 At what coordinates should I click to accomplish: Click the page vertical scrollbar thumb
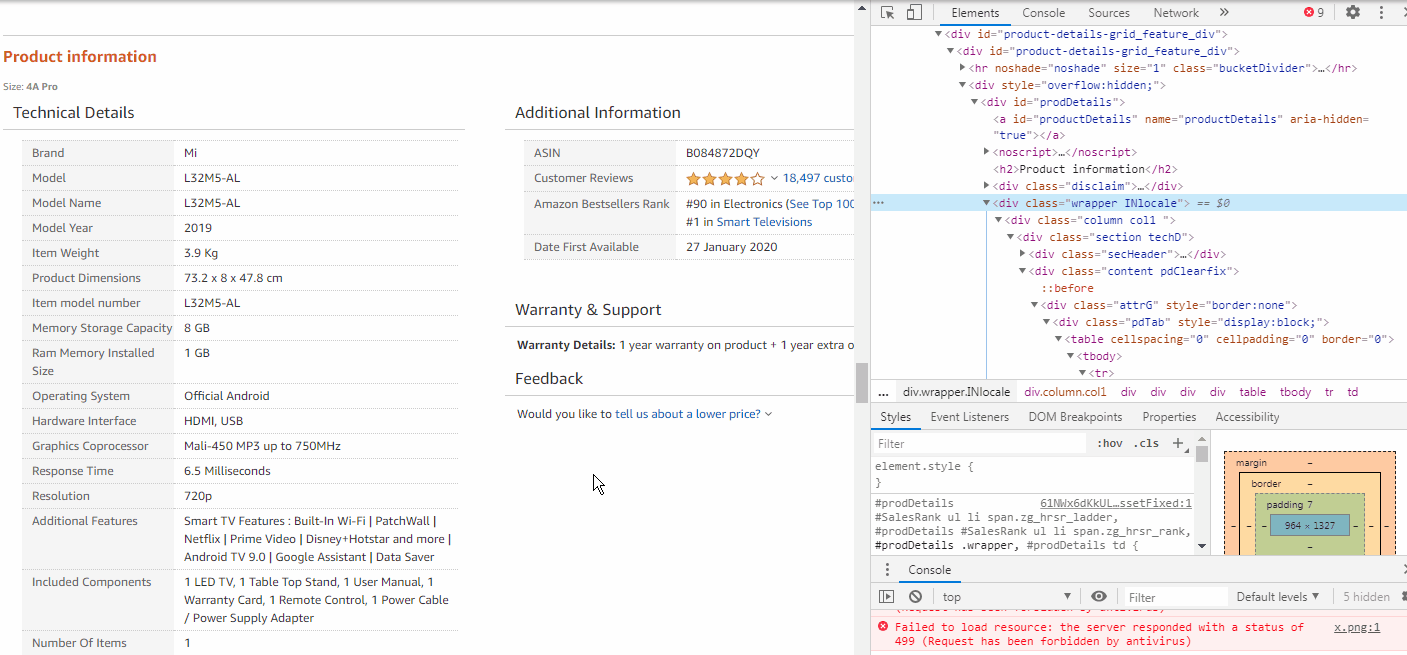pos(860,381)
